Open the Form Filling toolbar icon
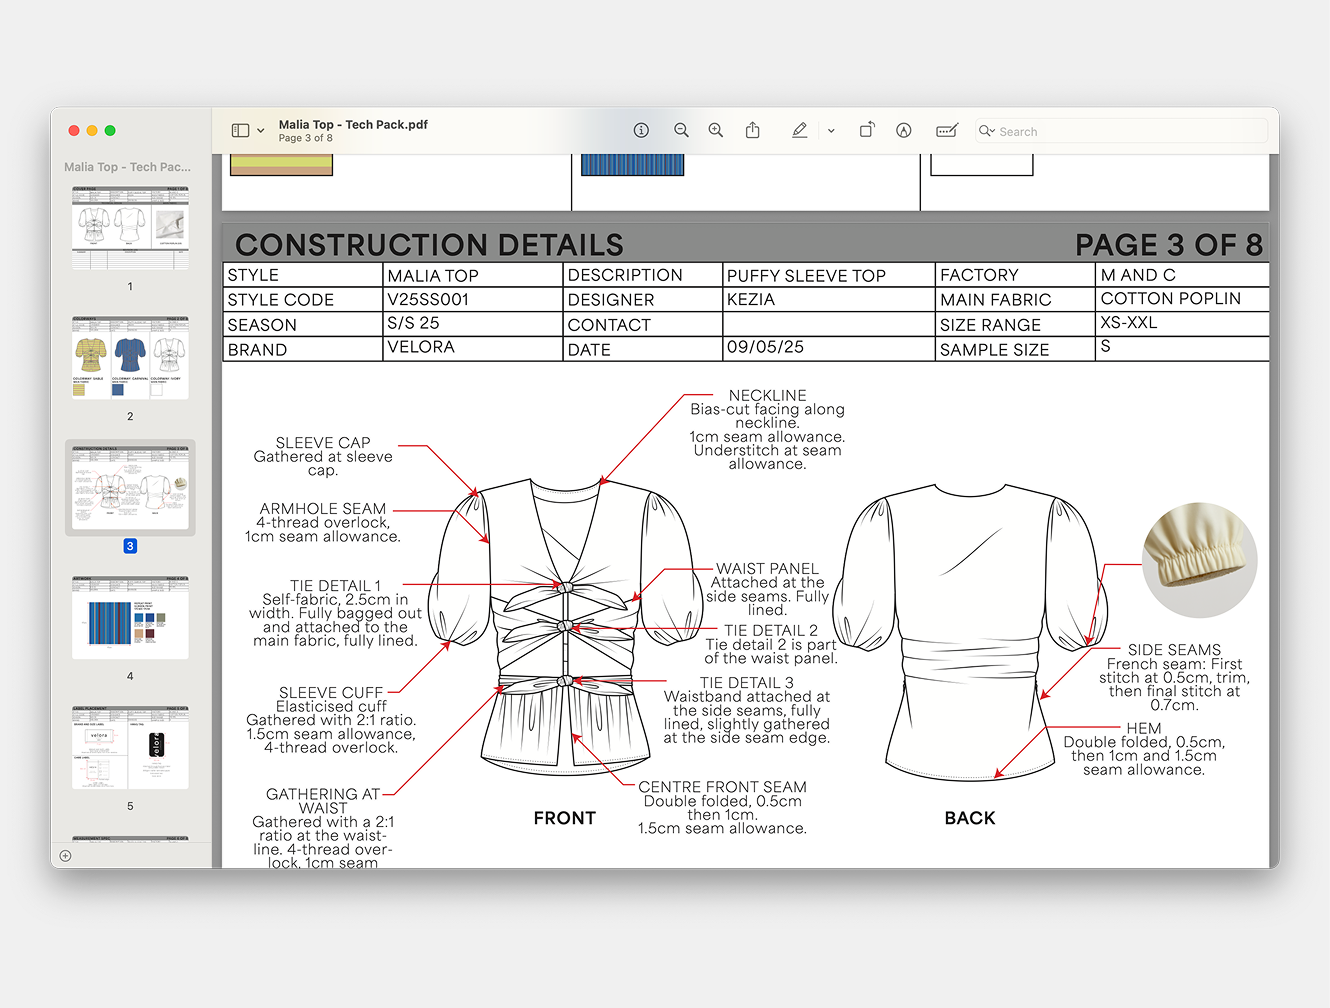Image resolution: width=1330 pixels, height=1008 pixels. pyautogui.click(x=946, y=131)
